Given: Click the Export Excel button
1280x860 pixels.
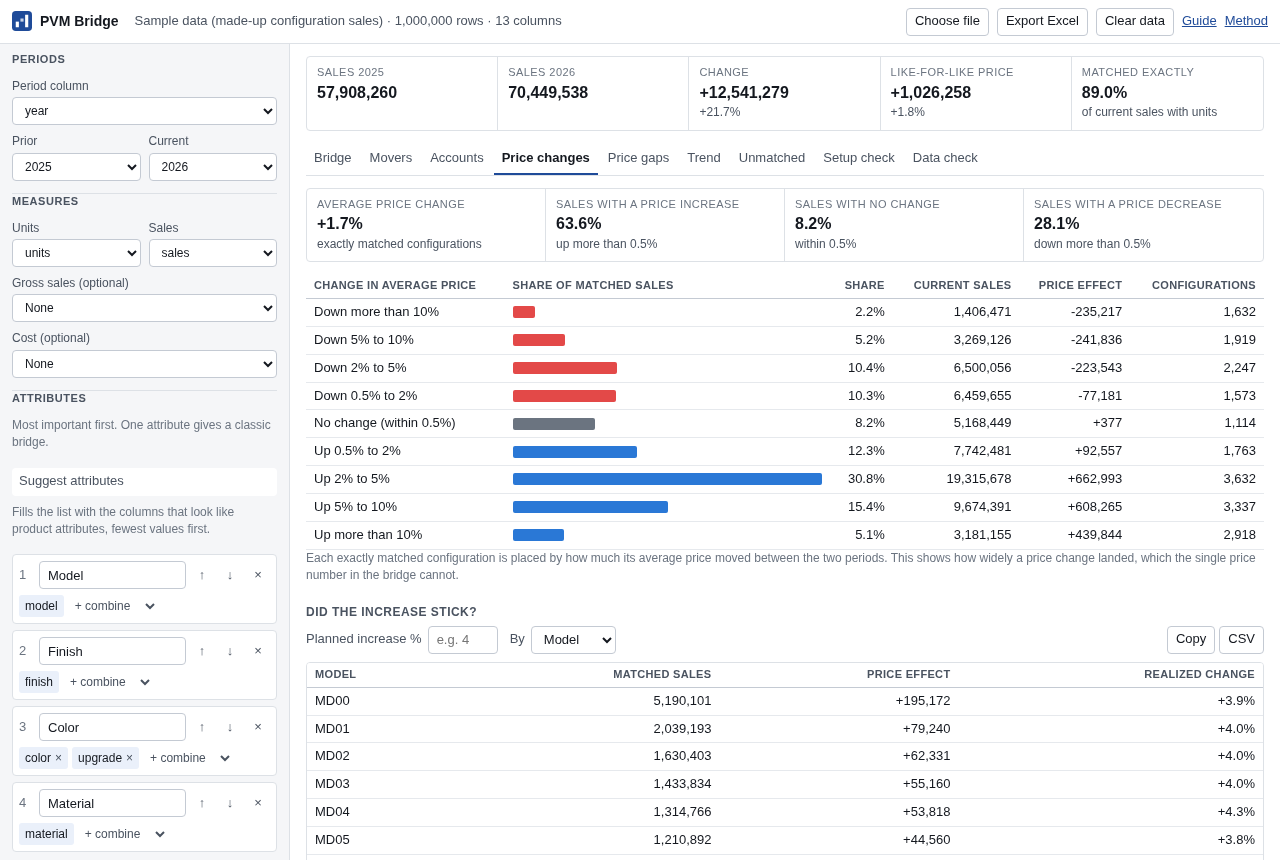Looking at the screenshot, I should coord(1042,22).
